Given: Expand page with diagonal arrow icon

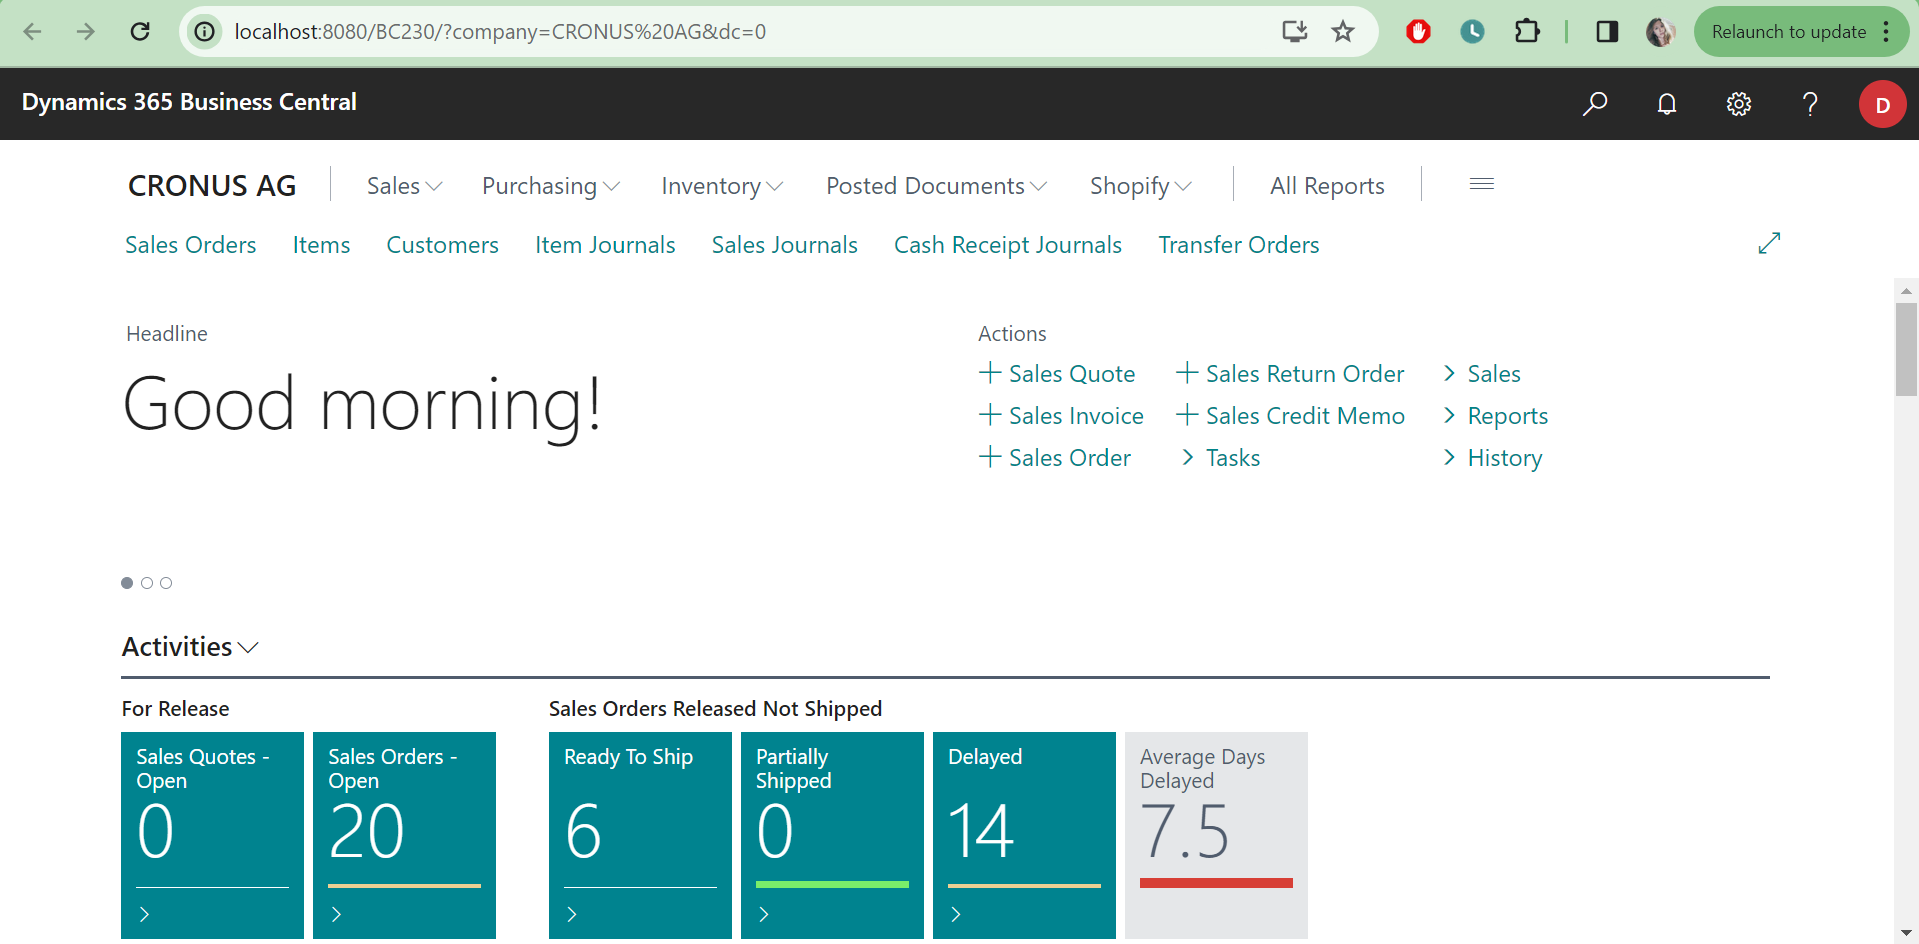Looking at the screenshot, I should (1769, 244).
